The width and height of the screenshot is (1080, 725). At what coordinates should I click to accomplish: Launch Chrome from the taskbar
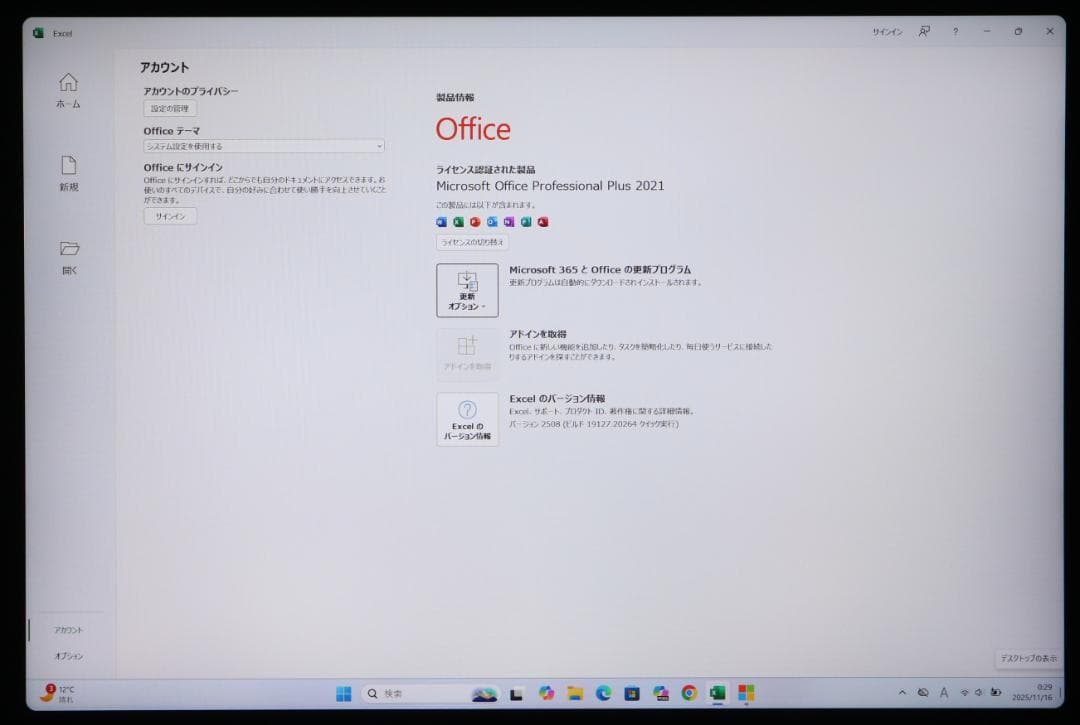pyautogui.click(x=687, y=693)
